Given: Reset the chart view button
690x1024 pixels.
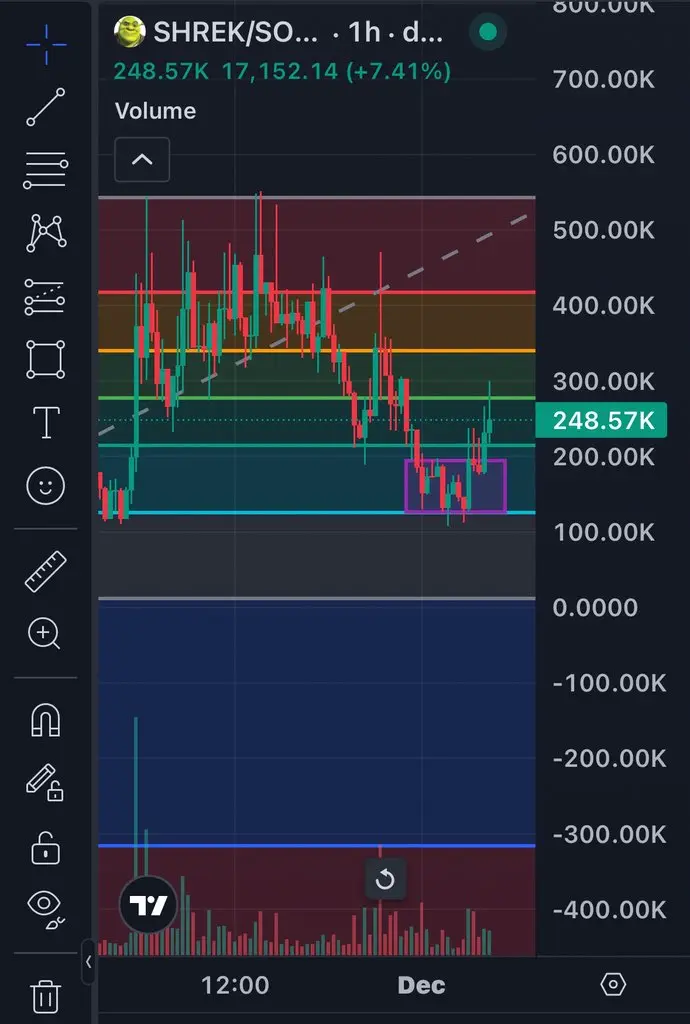Looking at the screenshot, I should coord(385,879).
